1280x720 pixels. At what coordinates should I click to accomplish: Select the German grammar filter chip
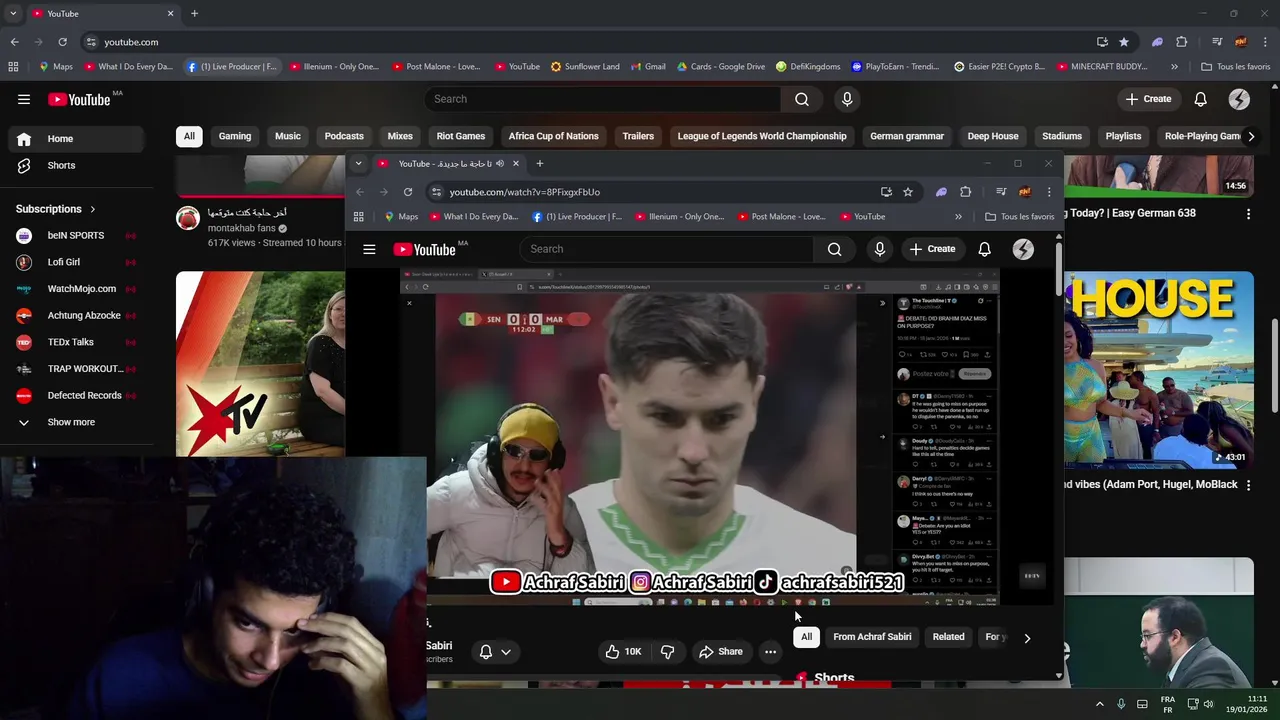(907, 136)
